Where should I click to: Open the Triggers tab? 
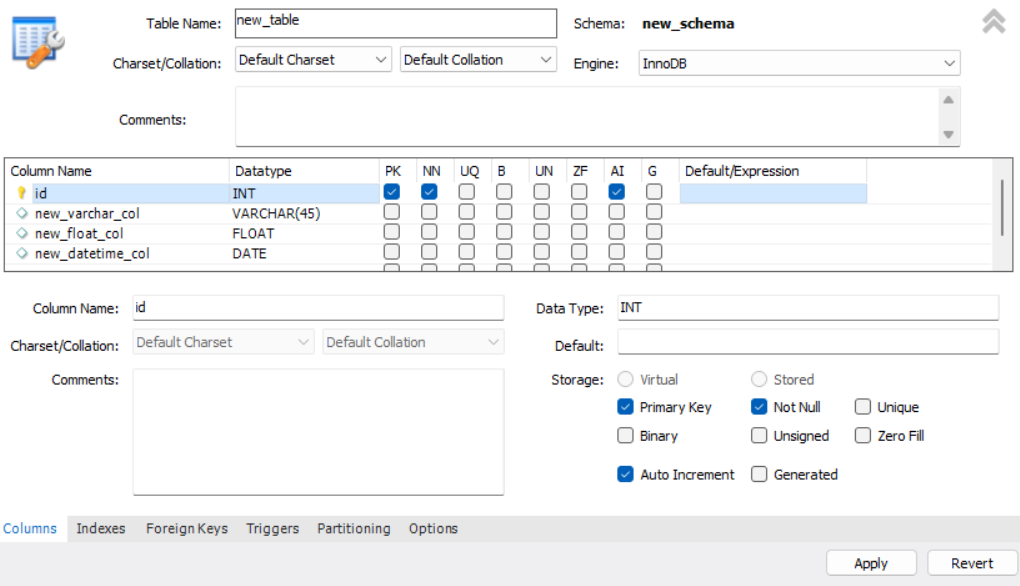pos(273,529)
